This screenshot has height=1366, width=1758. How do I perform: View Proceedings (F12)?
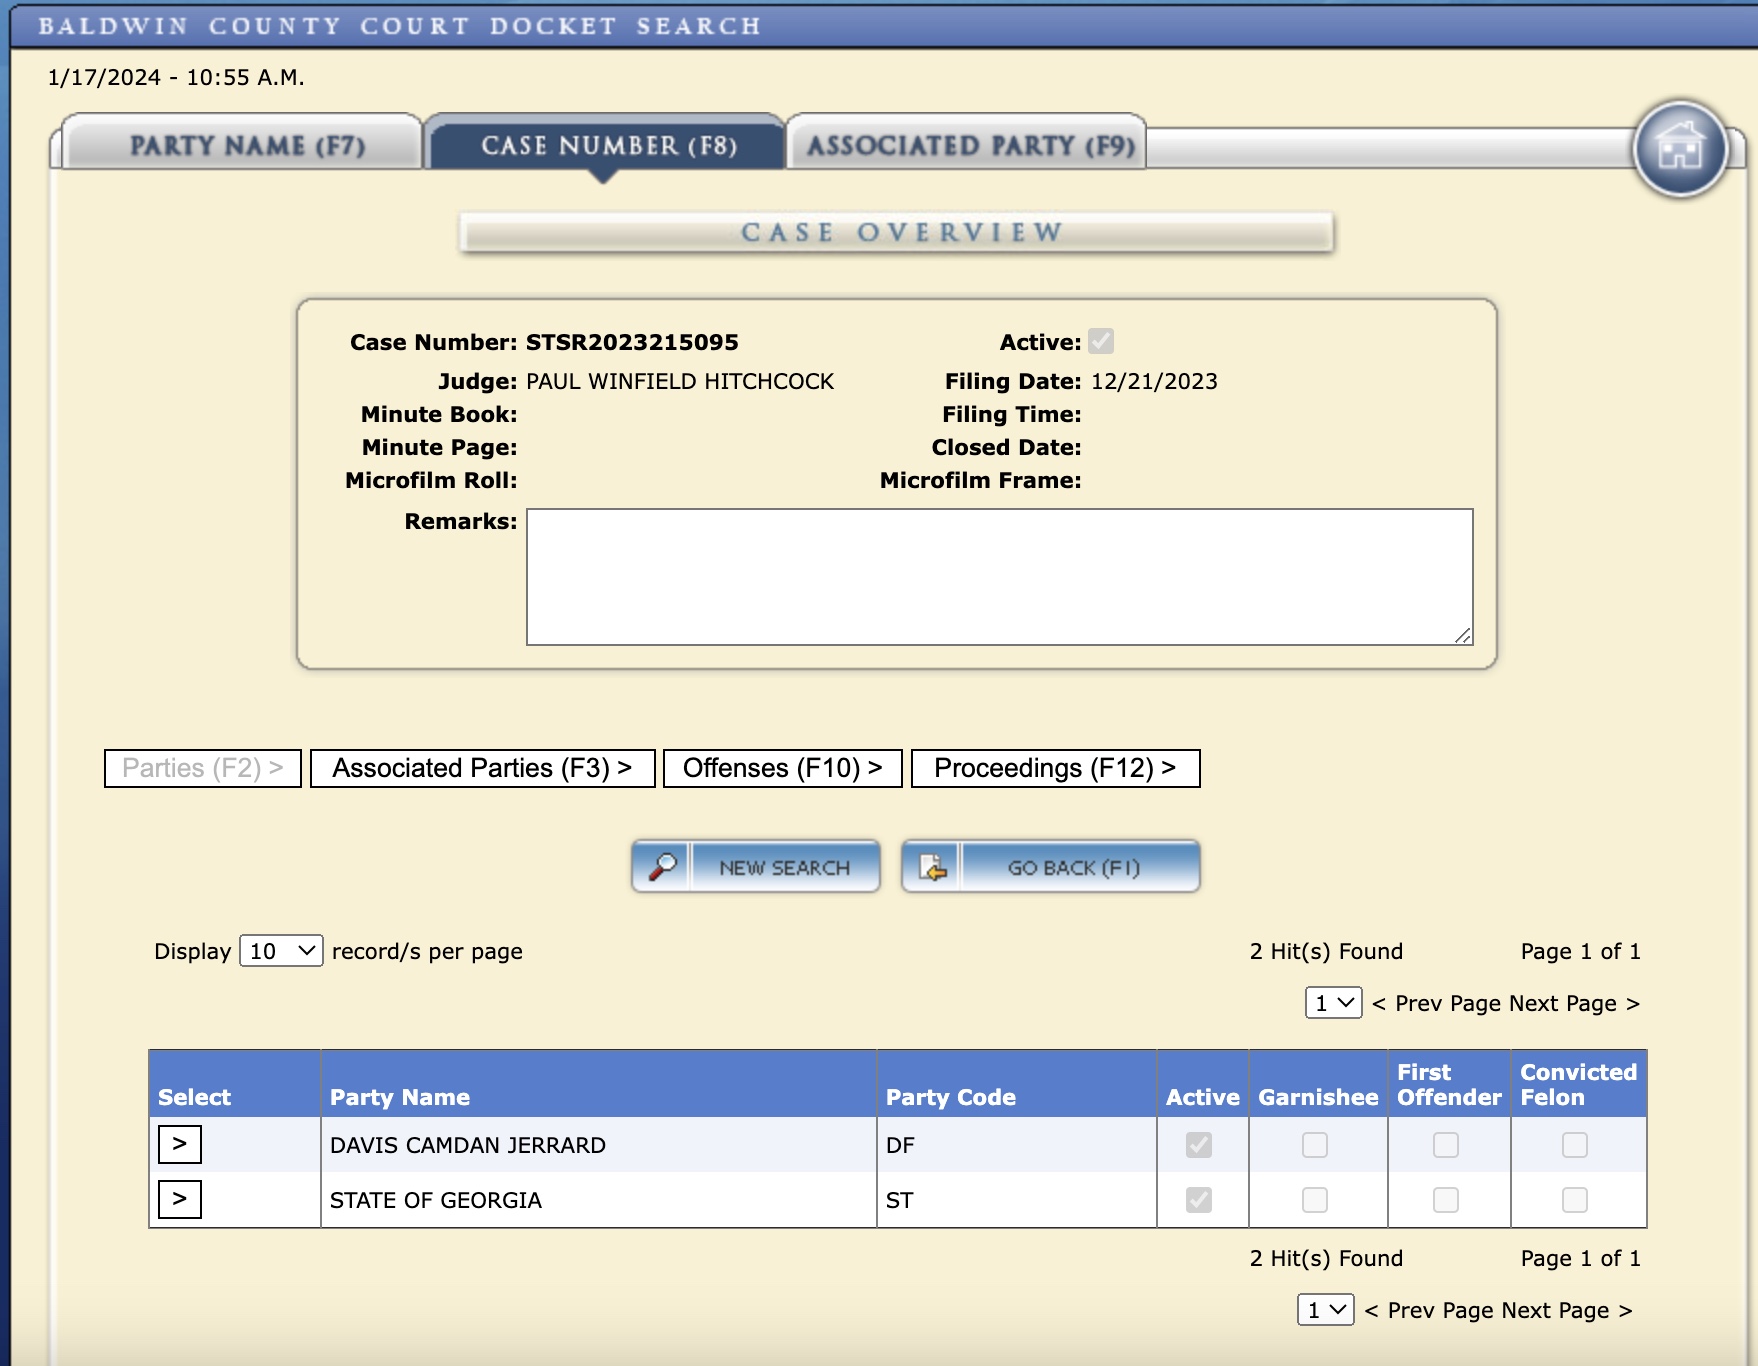click(x=1056, y=768)
